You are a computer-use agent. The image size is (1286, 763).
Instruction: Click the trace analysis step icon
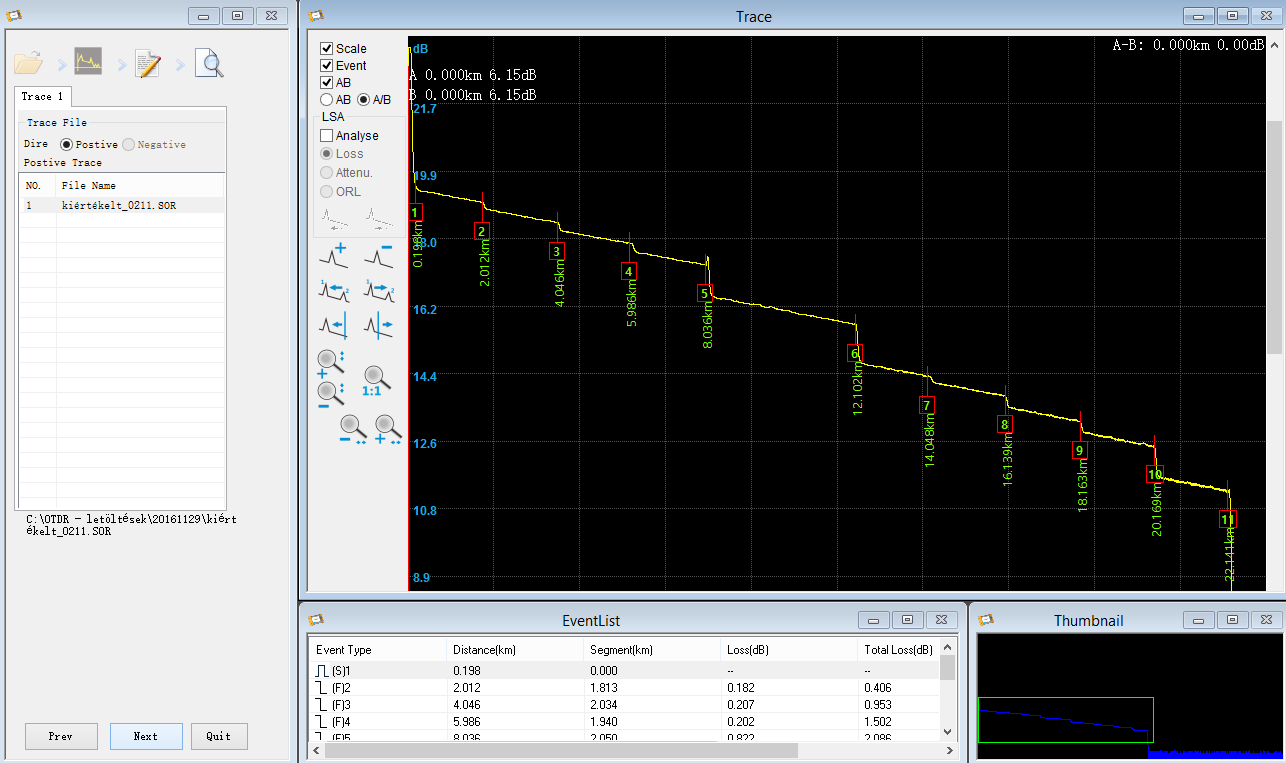point(88,62)
